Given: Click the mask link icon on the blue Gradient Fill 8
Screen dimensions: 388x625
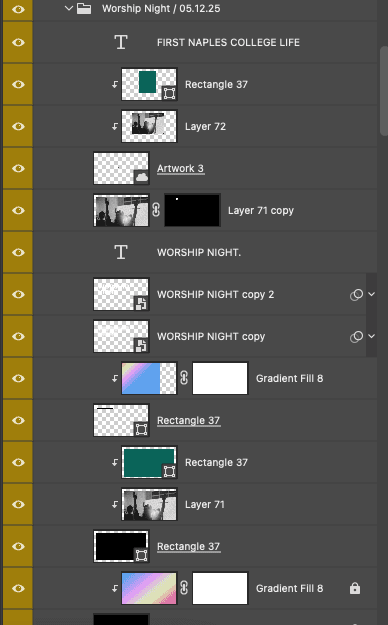Looking at the screenshot, I should coord(184,378).
